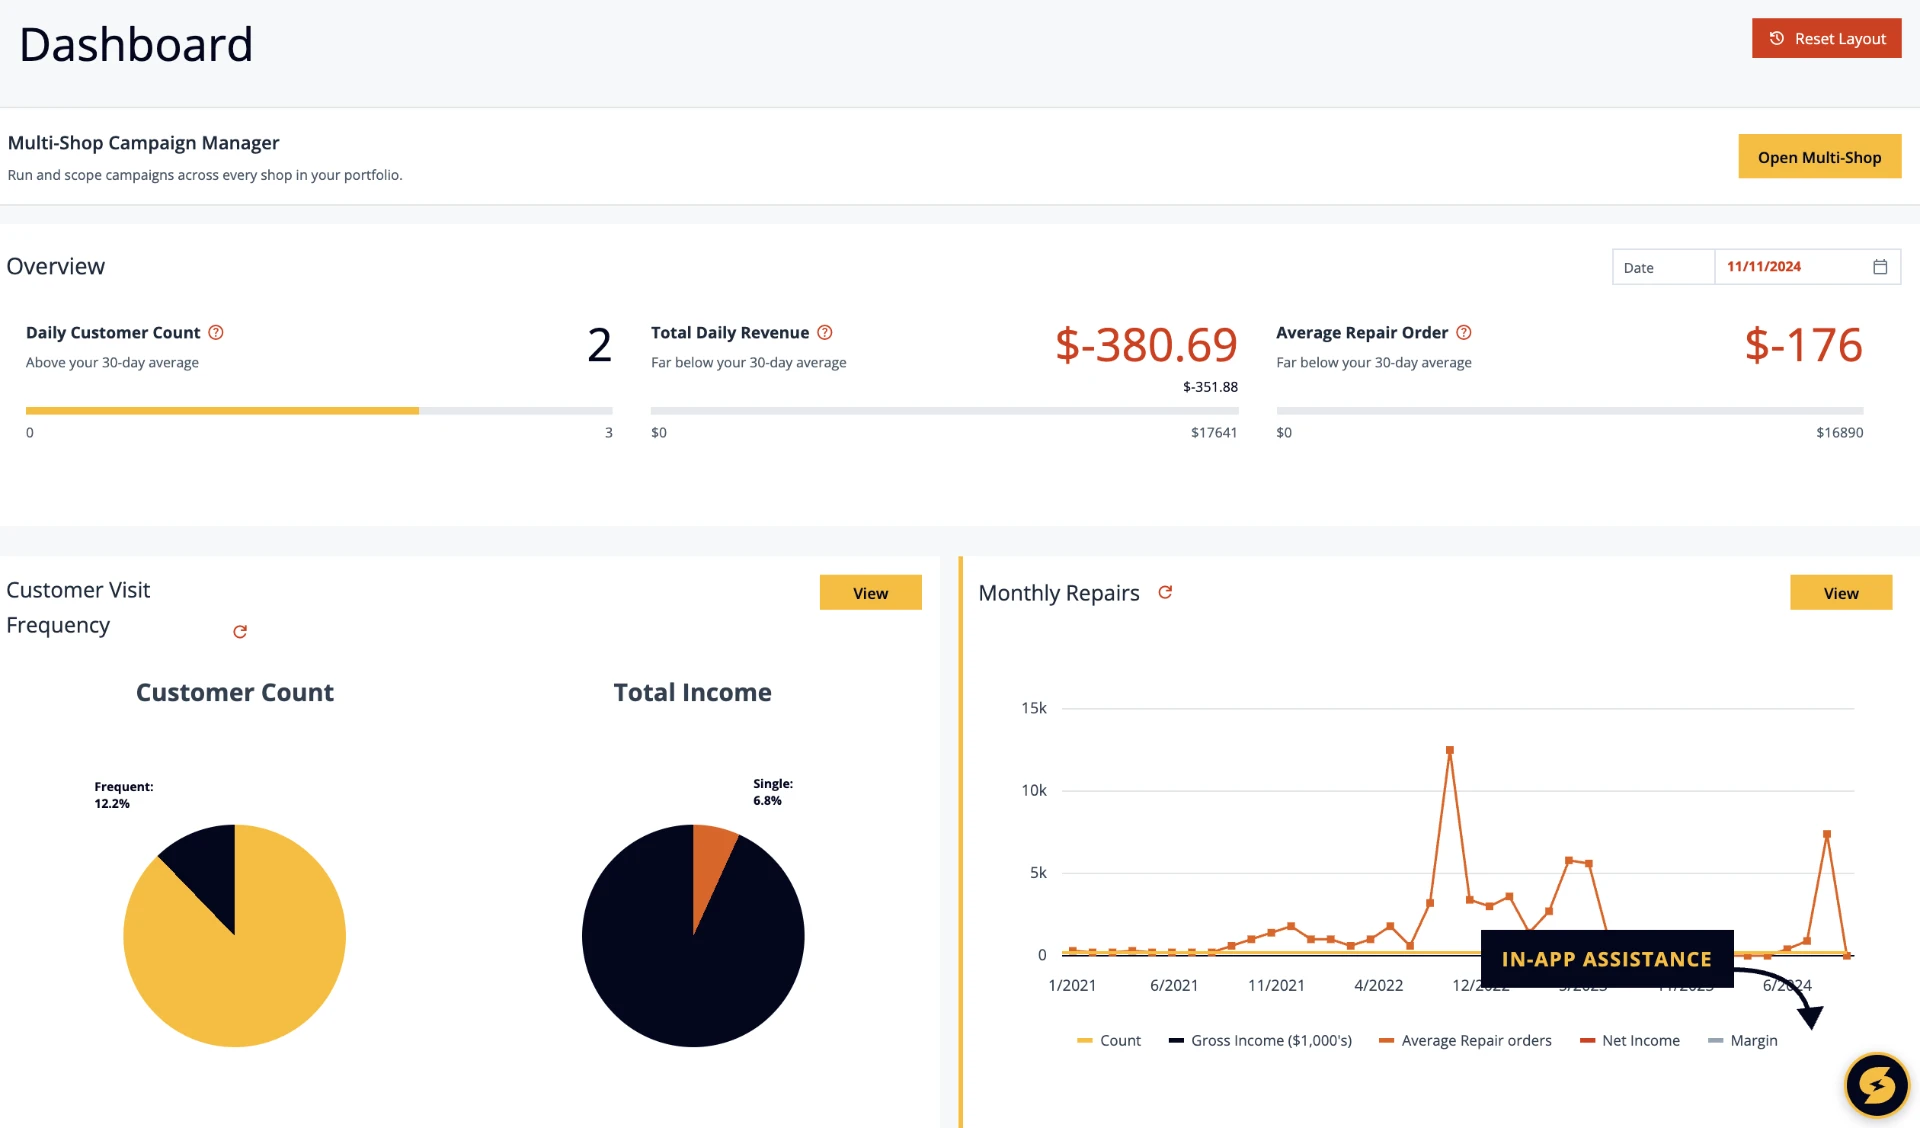
Task: Click the $-176 average repair order value
Action: pos(1803,345)
